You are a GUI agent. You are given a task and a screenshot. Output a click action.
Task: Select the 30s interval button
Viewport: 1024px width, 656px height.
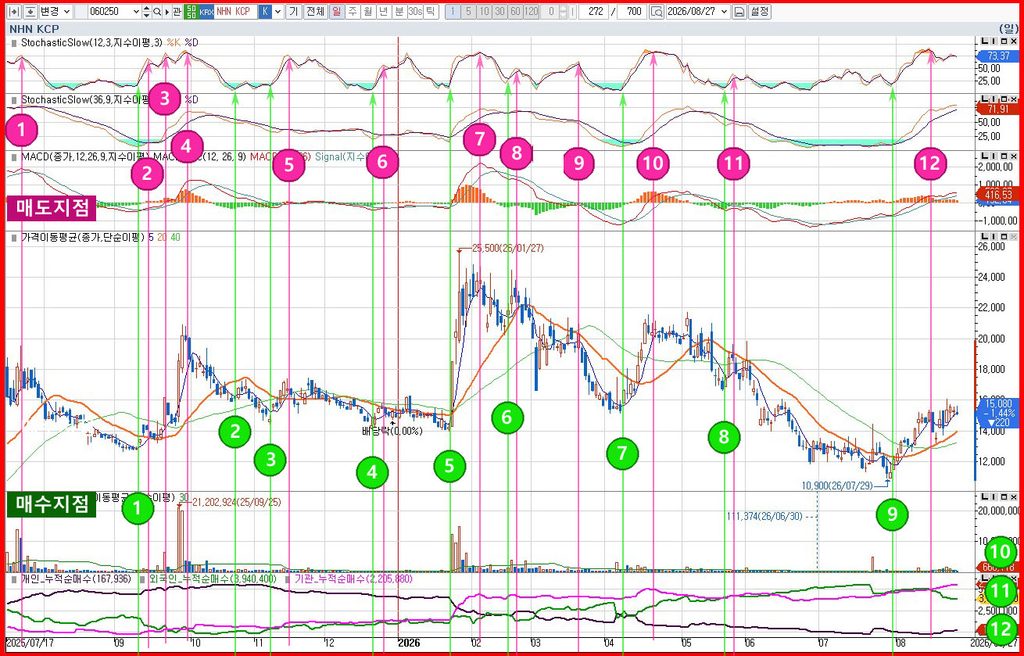click(x=415, y=12)
